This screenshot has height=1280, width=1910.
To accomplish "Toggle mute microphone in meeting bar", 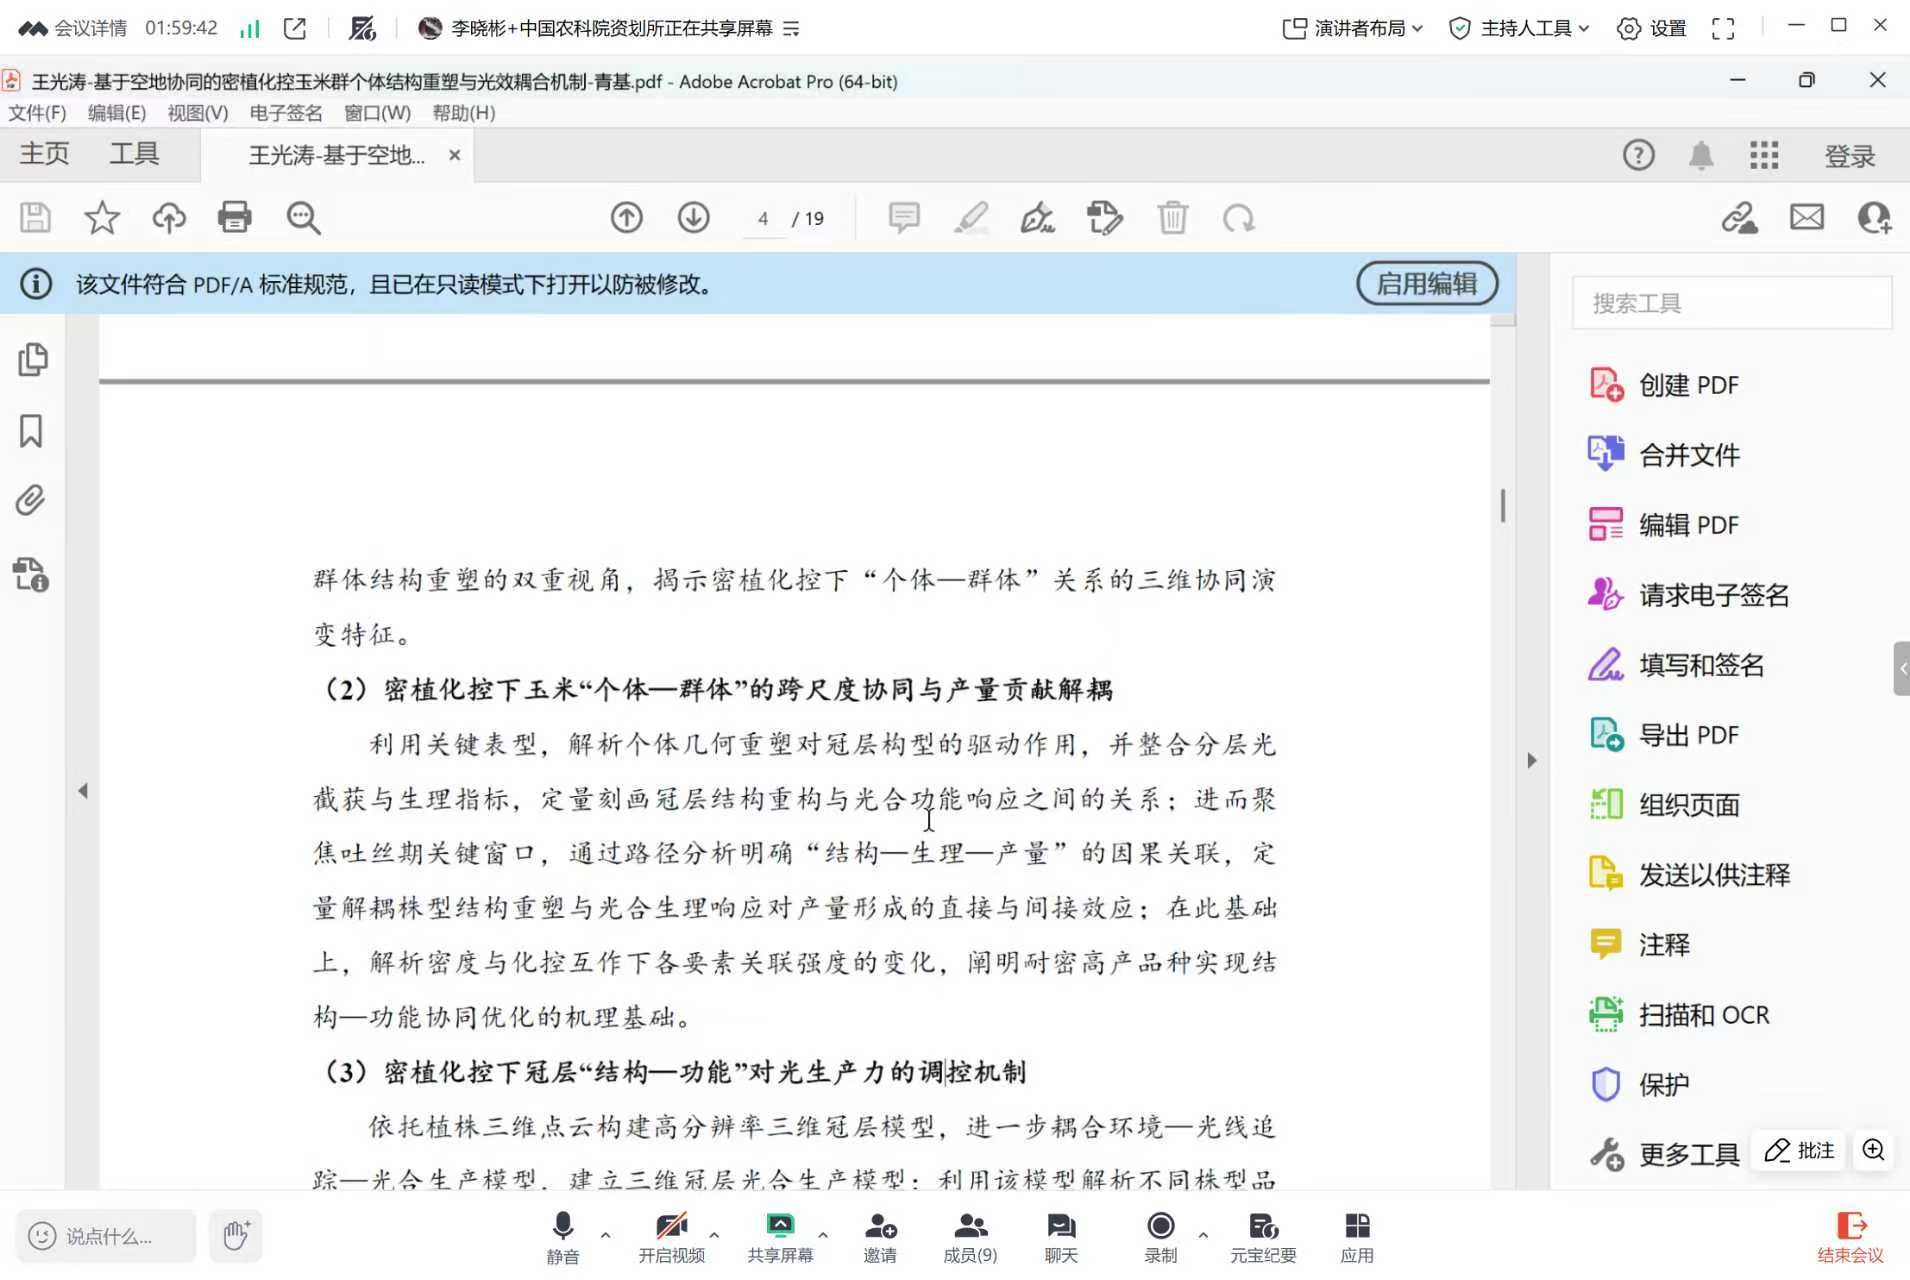I will (562, 1235).
